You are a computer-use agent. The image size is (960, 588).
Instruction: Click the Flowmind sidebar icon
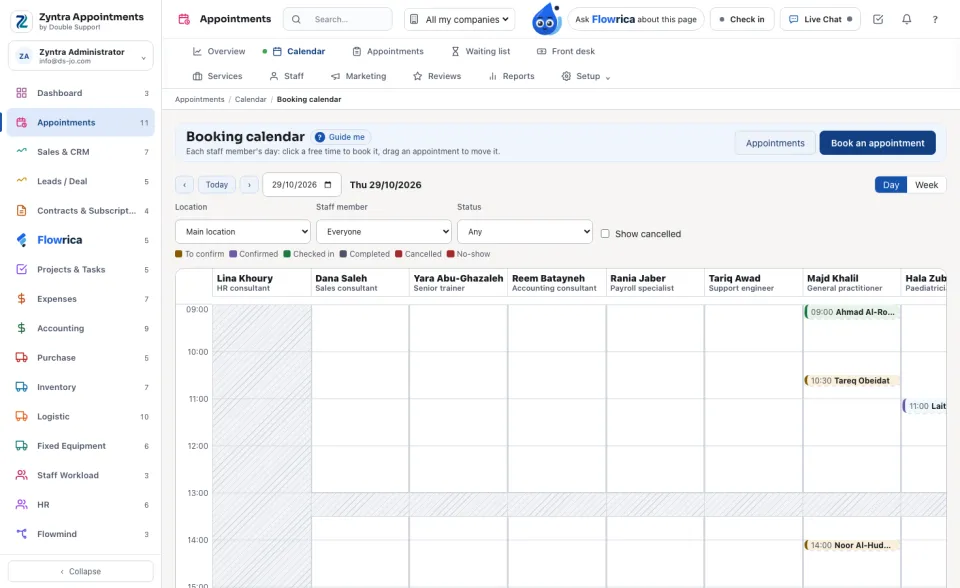[x=21, y=533]
